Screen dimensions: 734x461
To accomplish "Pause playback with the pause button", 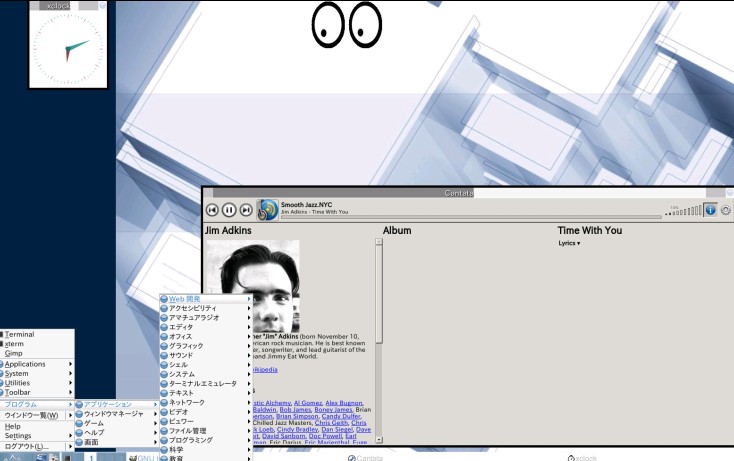I will (229, 210).
